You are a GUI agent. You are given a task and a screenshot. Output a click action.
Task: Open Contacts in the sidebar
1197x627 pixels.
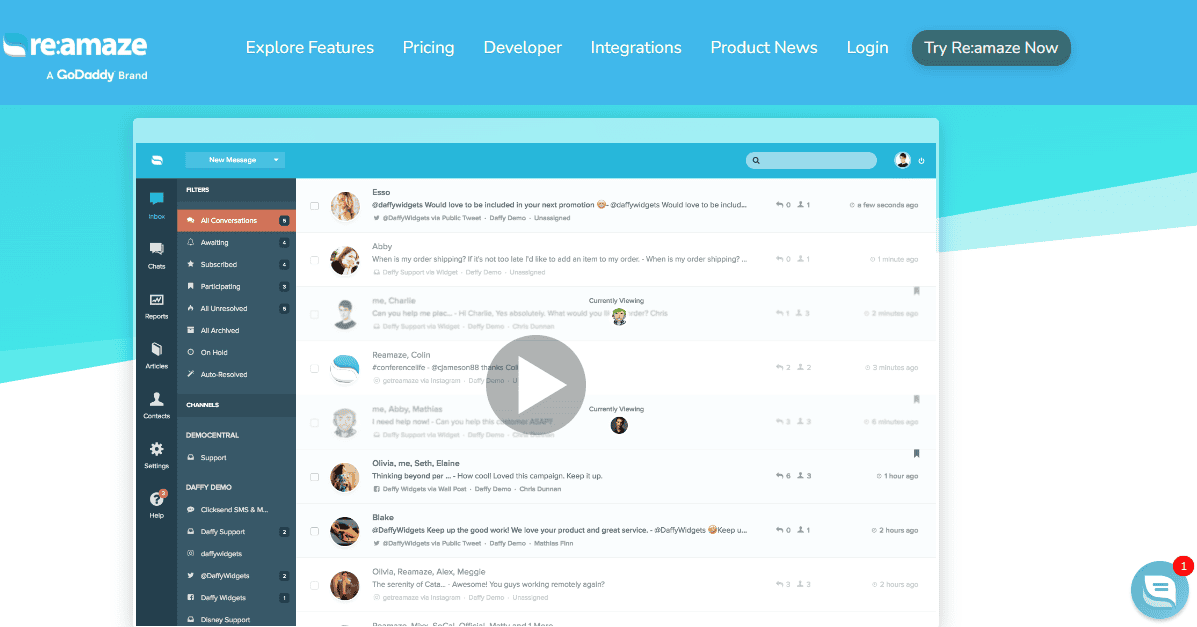pos(156,403)
